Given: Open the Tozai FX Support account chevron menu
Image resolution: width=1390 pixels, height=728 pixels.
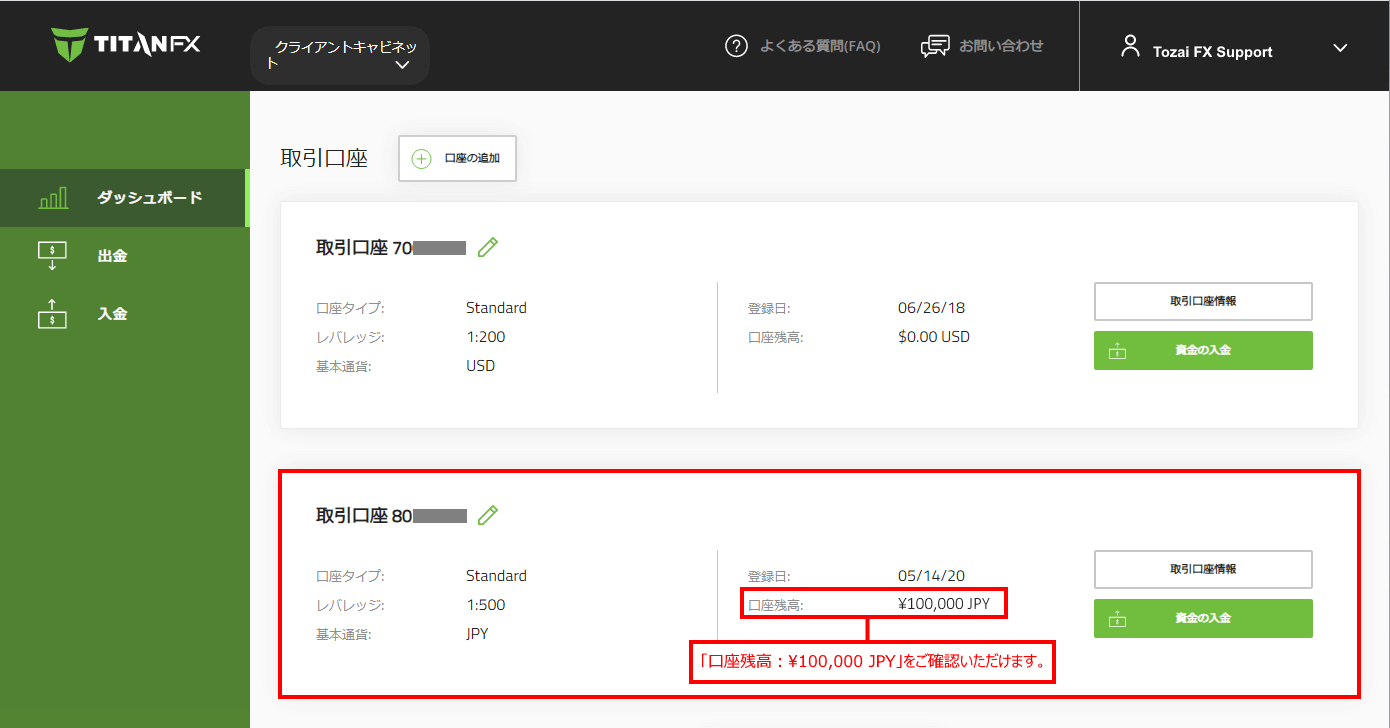Looking at the screenshot, I should click(1340, 46).
